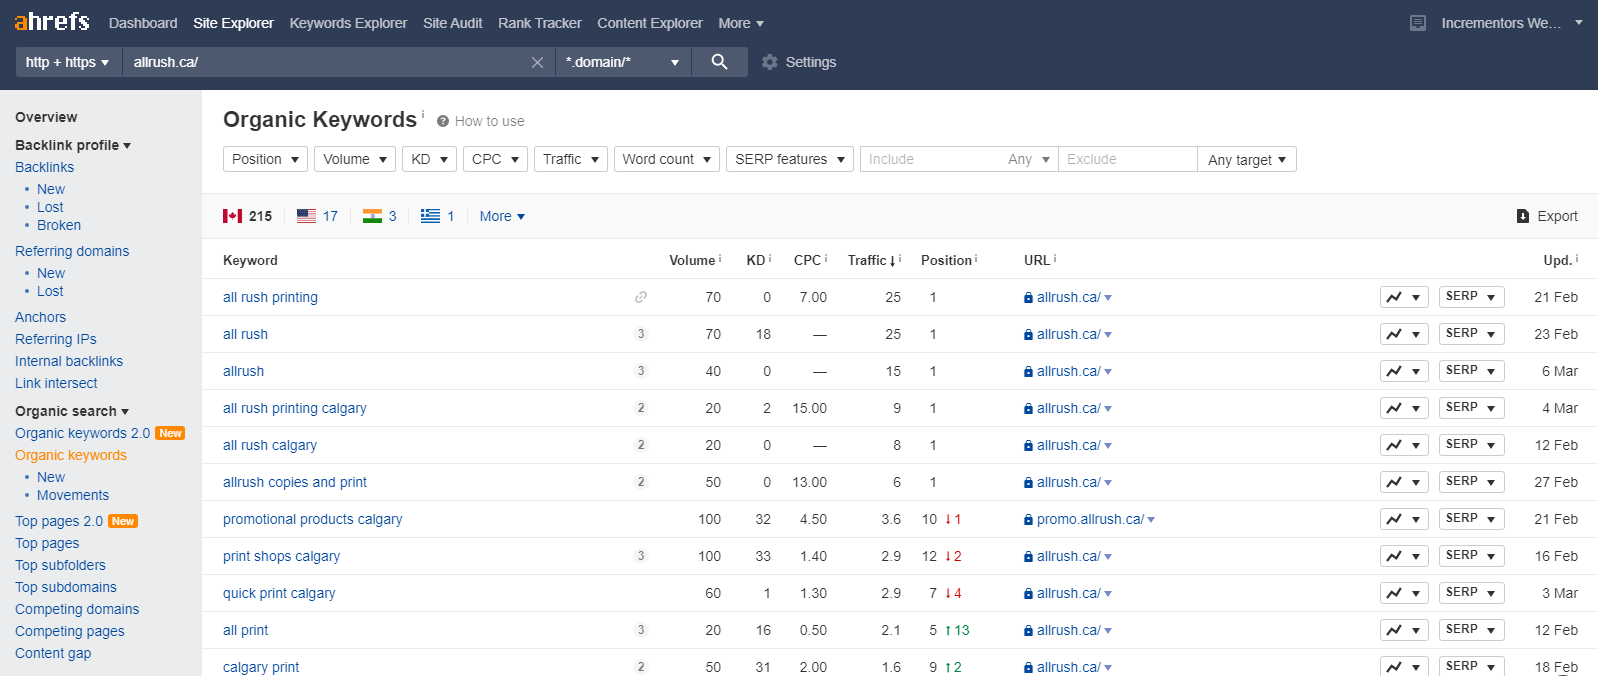The width and height of the screenshot is (1598, 676).
Task: Click the Ahrefs logo
Action: pyautogui.click(x=52, y=21)
